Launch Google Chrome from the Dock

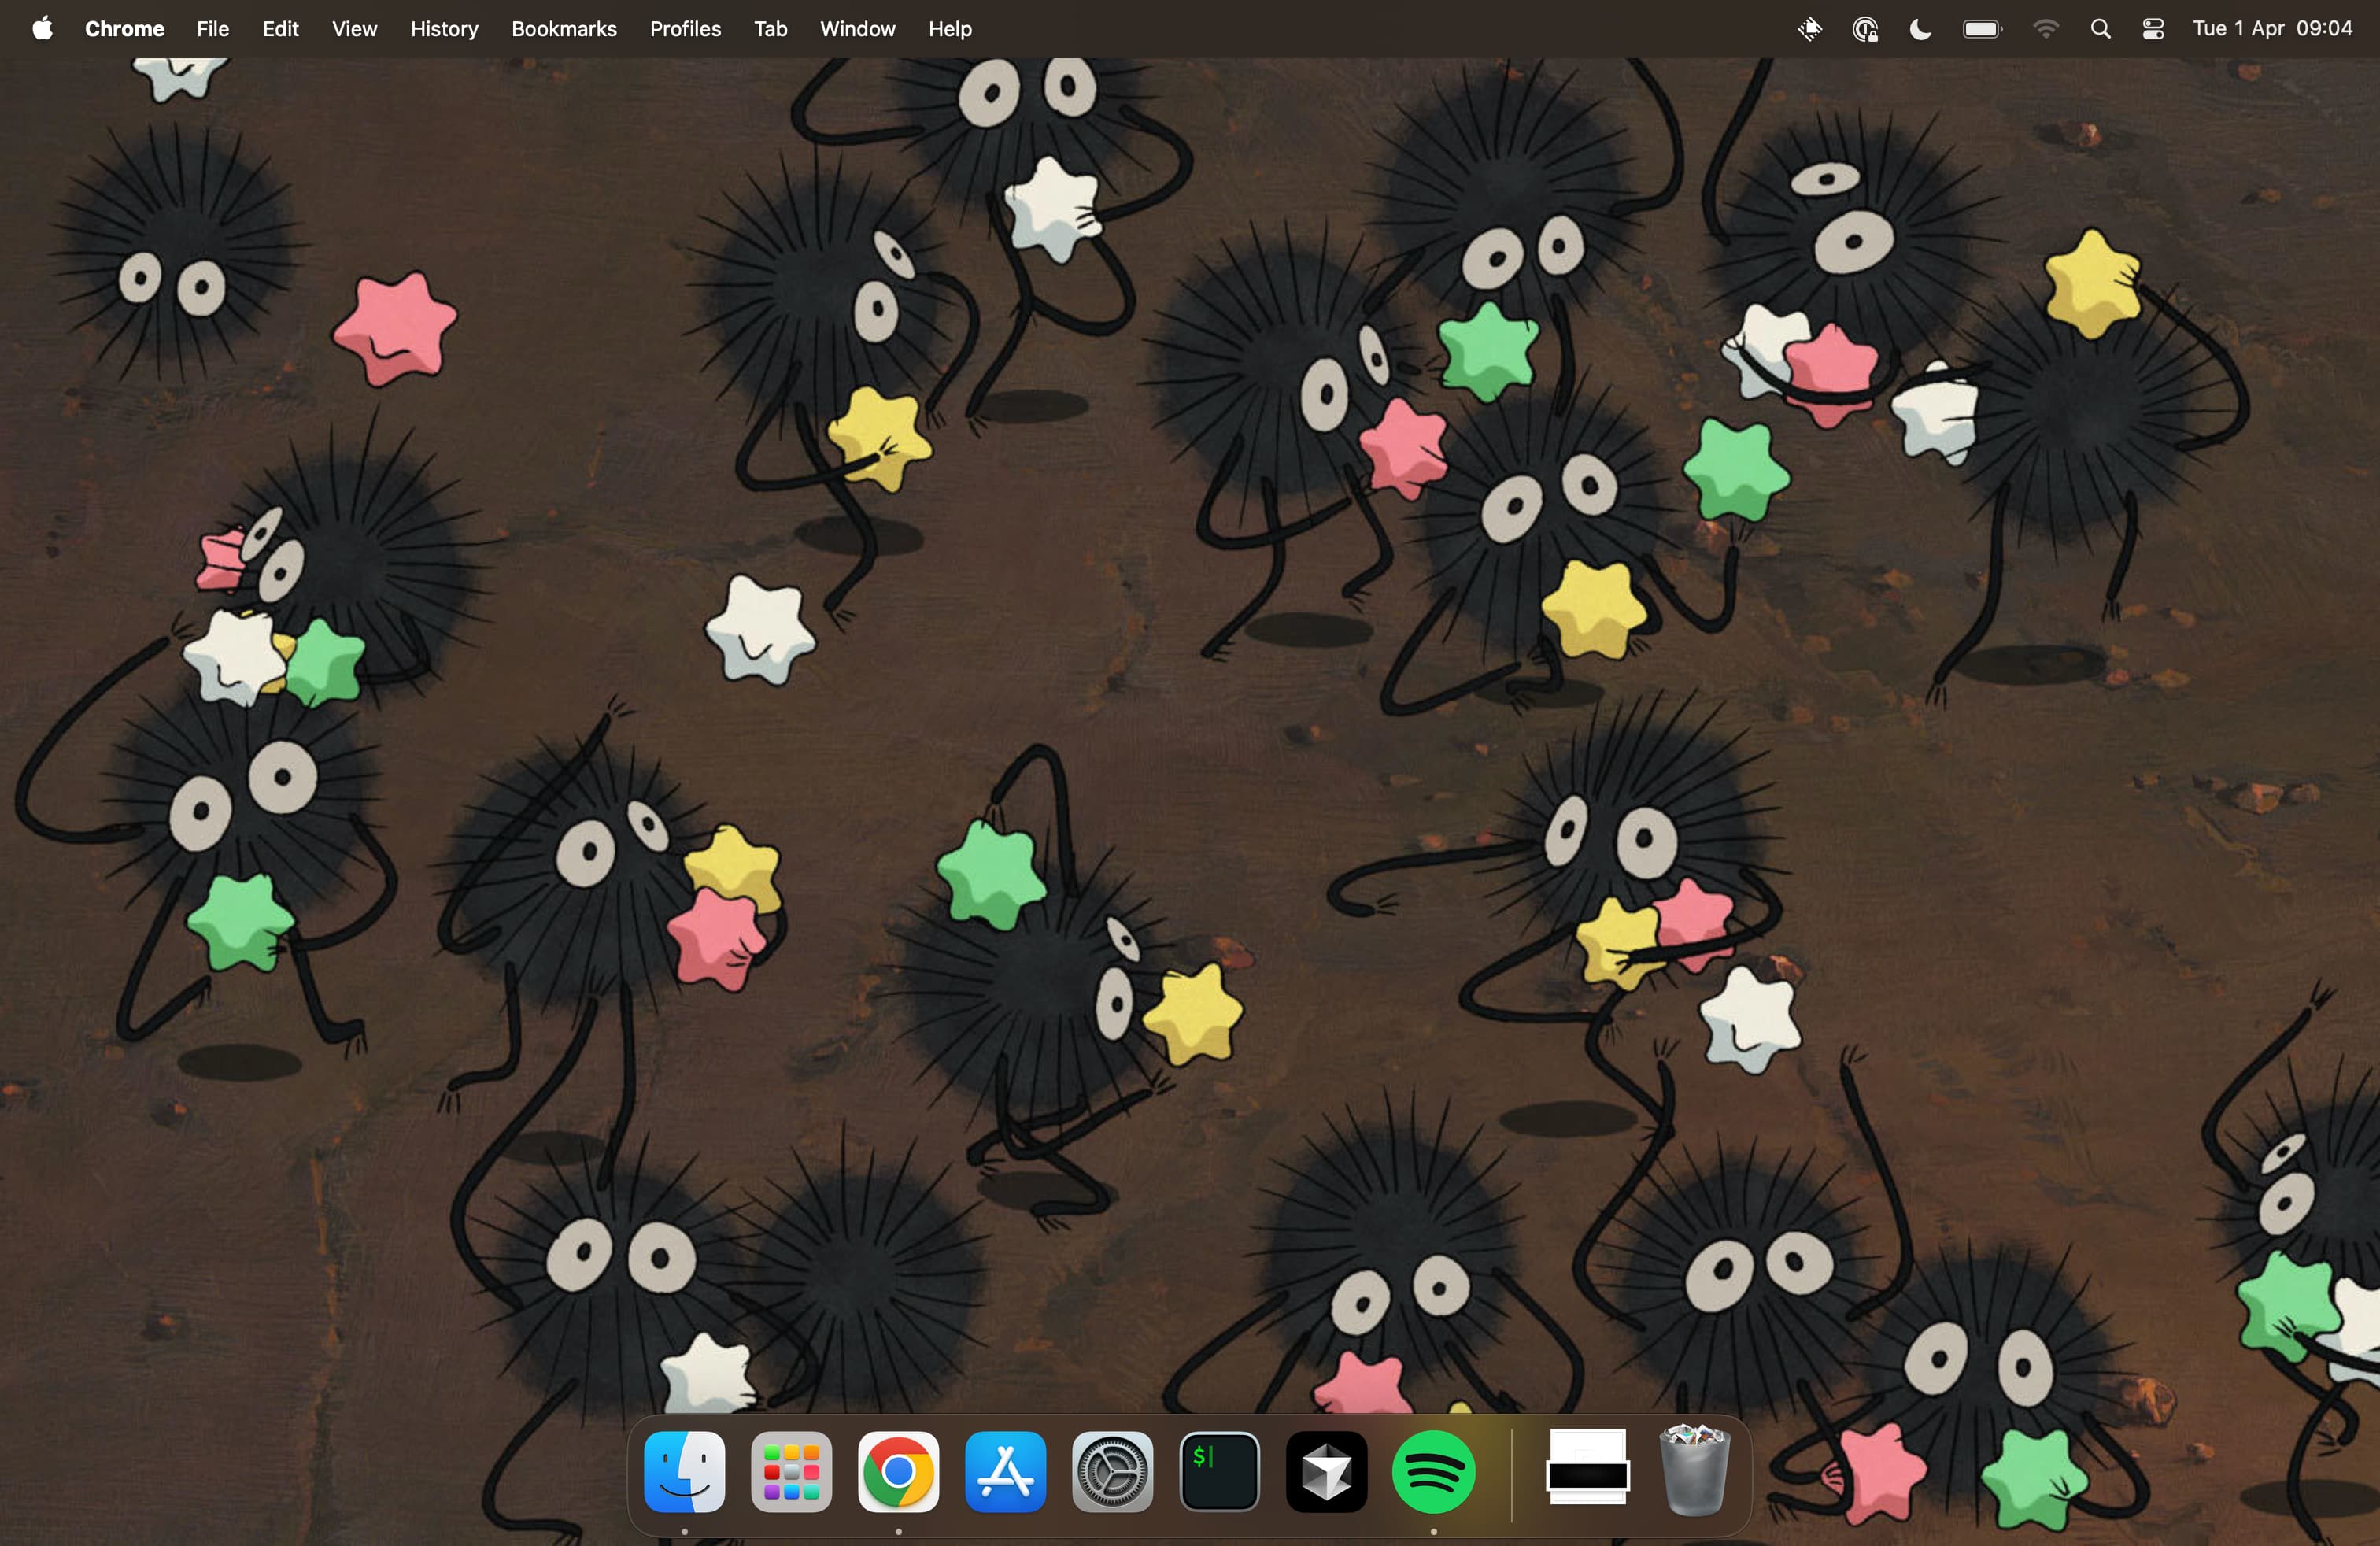(898, 1471)
